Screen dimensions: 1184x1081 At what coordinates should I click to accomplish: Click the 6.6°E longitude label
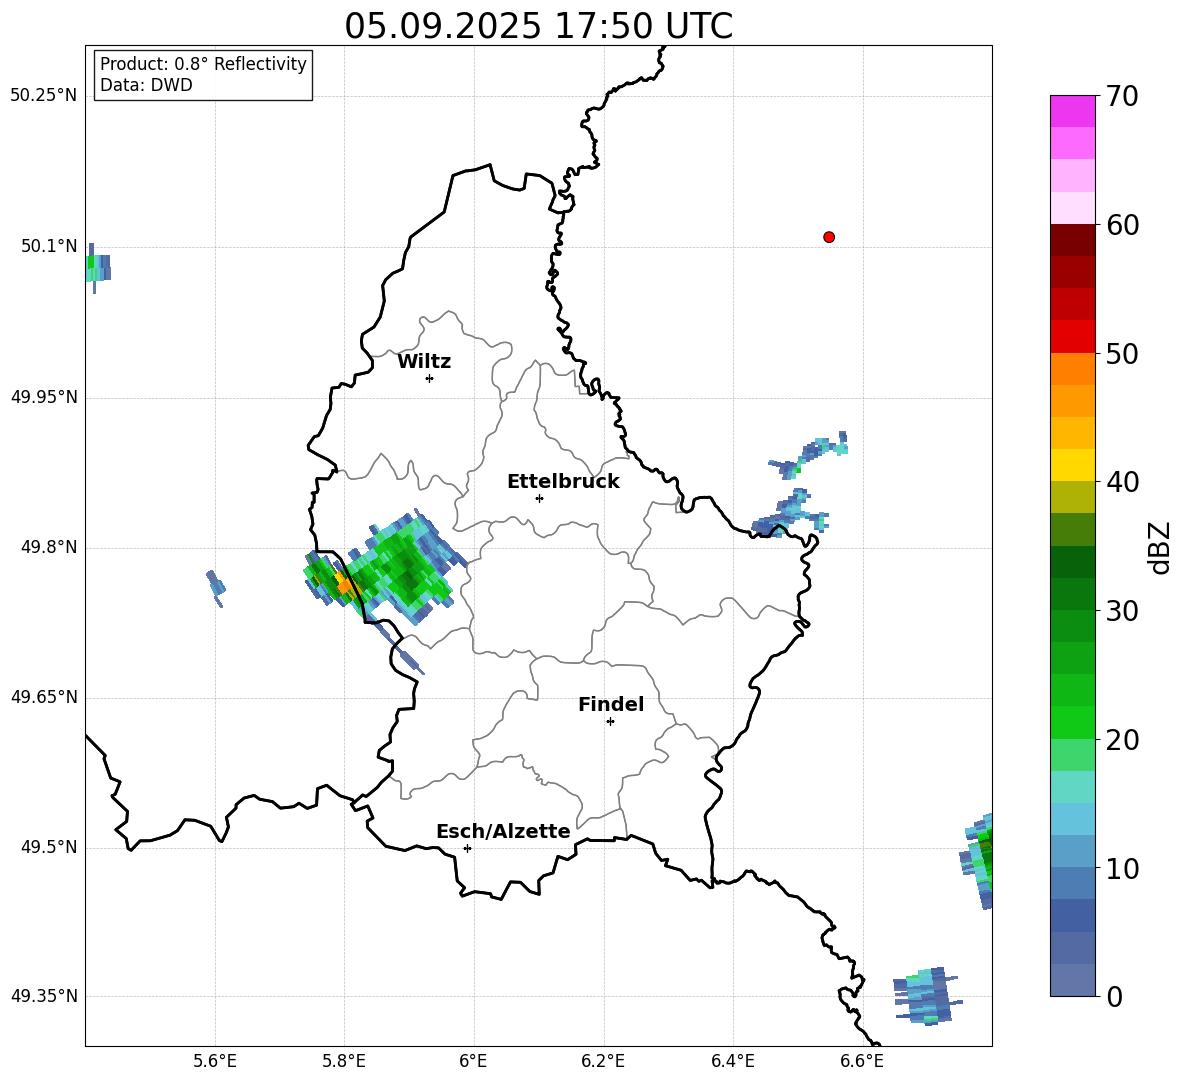tap(862, 1061)
